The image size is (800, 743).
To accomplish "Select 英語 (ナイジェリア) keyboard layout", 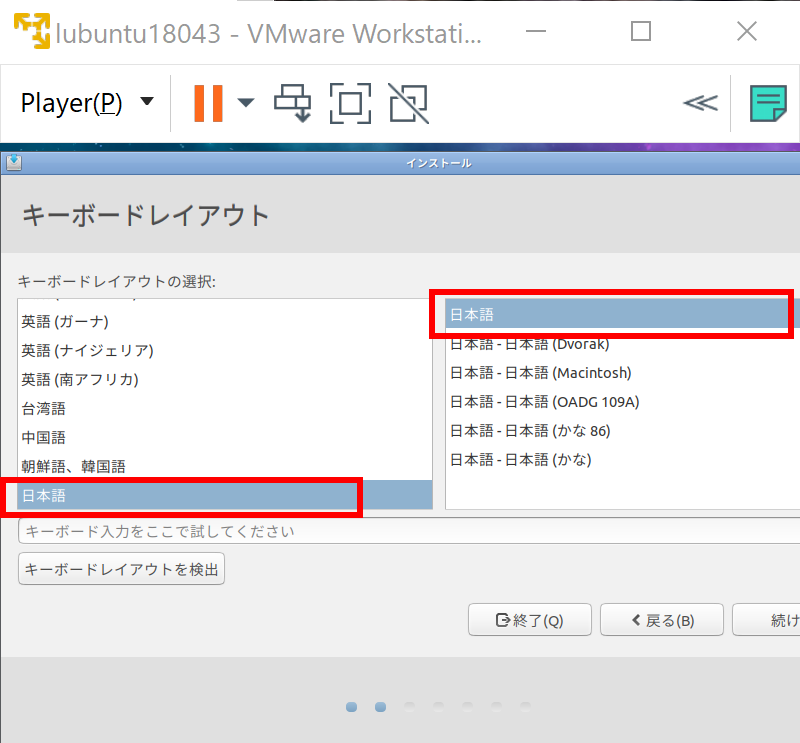I will (224, 351).
